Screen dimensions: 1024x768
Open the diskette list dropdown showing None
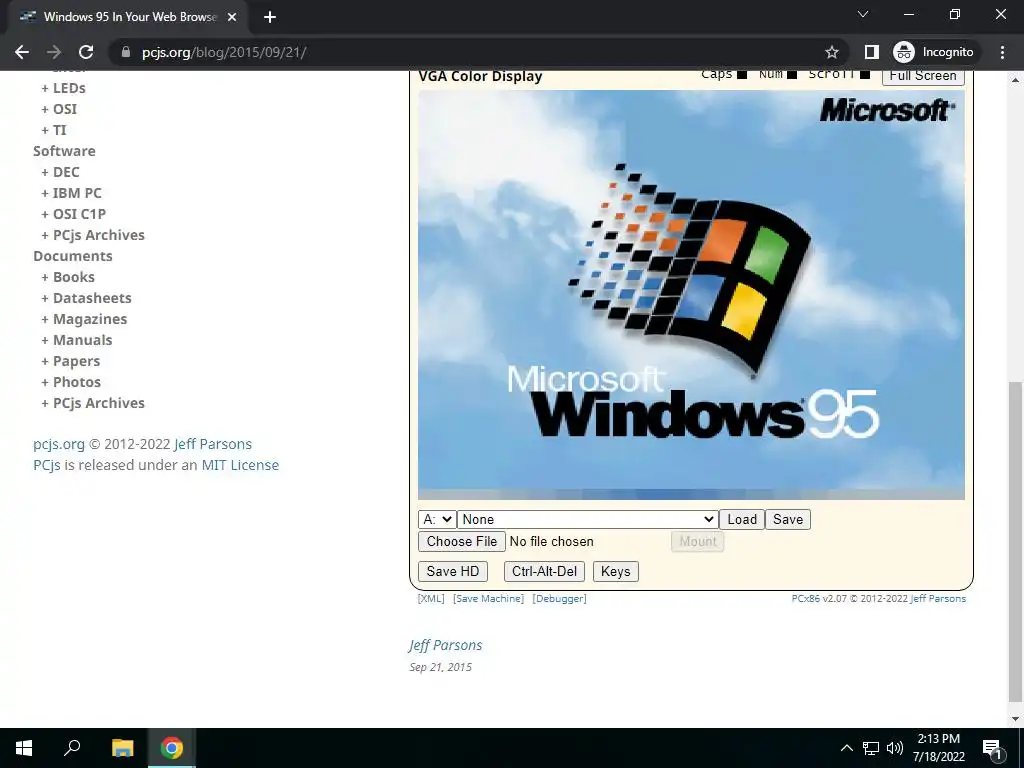pyautogui.click(x=588, y=519)
